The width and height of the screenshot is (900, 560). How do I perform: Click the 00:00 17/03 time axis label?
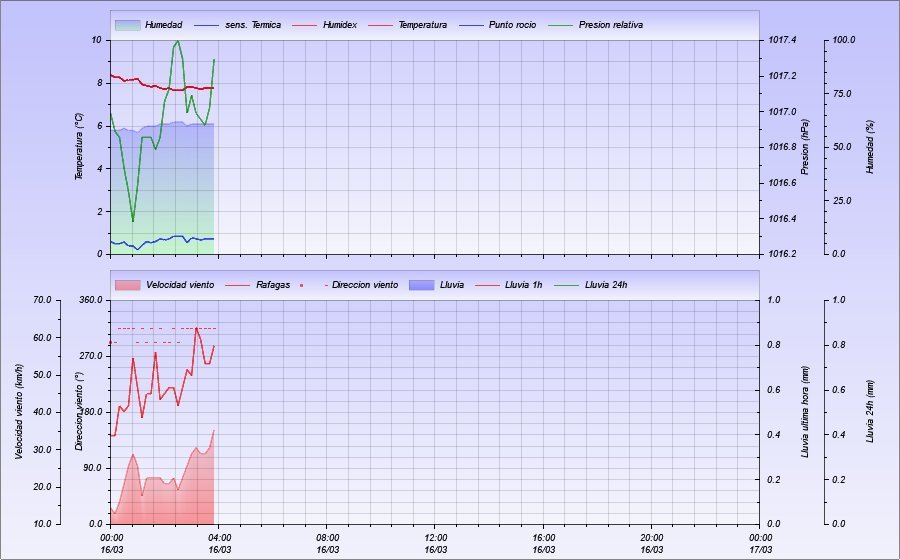(760, 543)
